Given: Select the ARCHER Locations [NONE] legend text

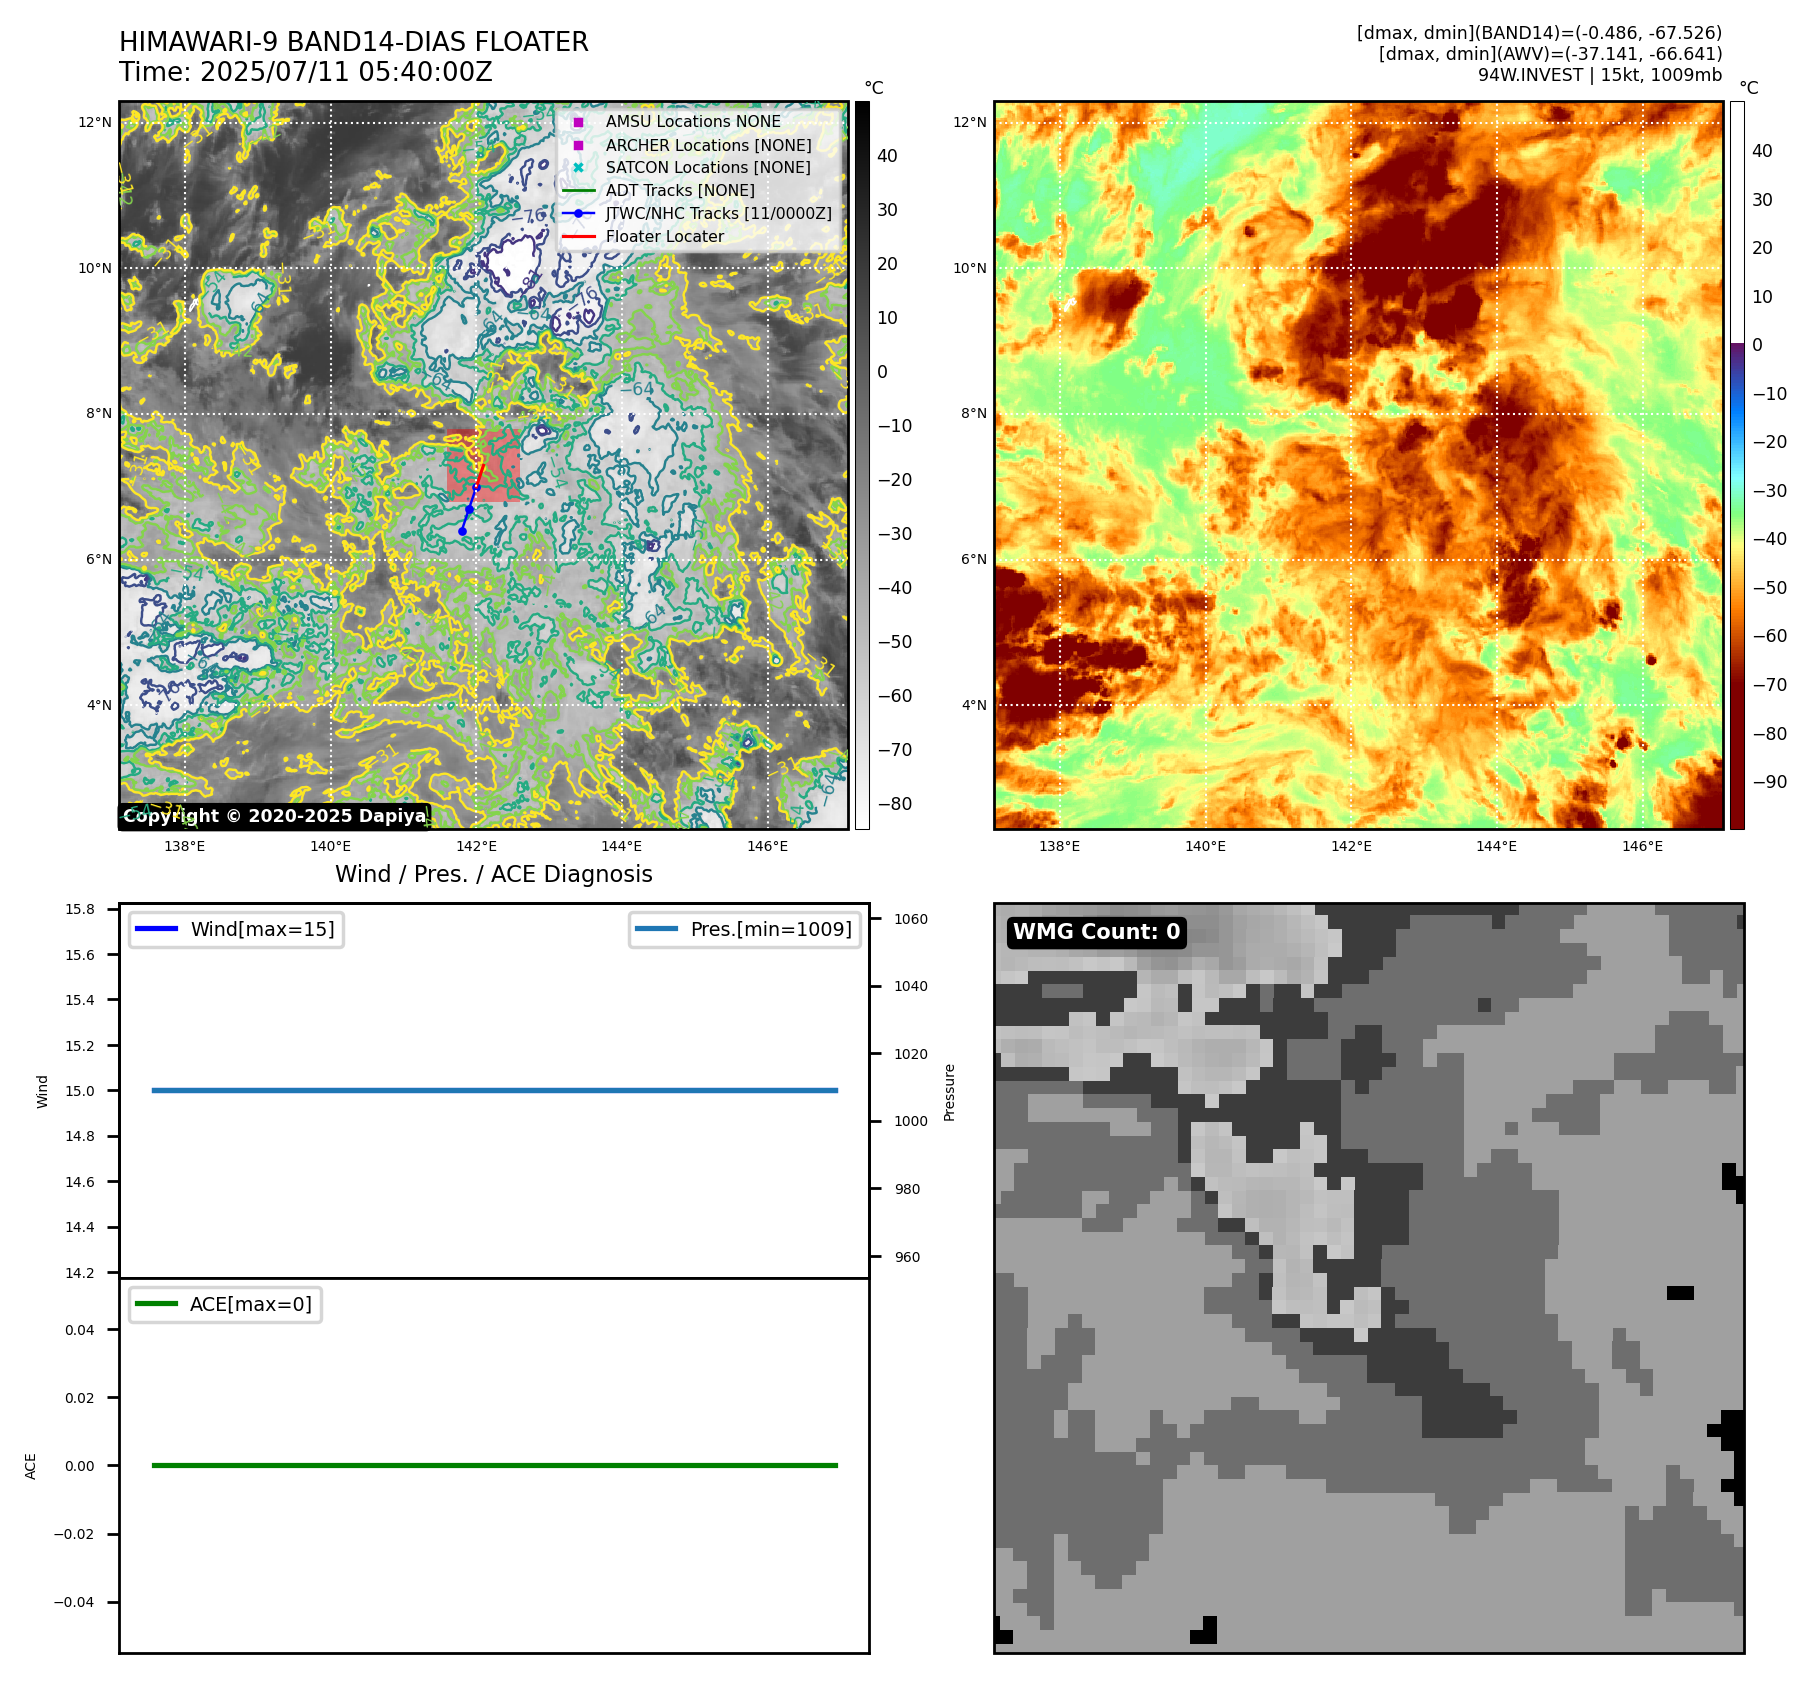Looking at the screenshot, I should pos(709,145).
